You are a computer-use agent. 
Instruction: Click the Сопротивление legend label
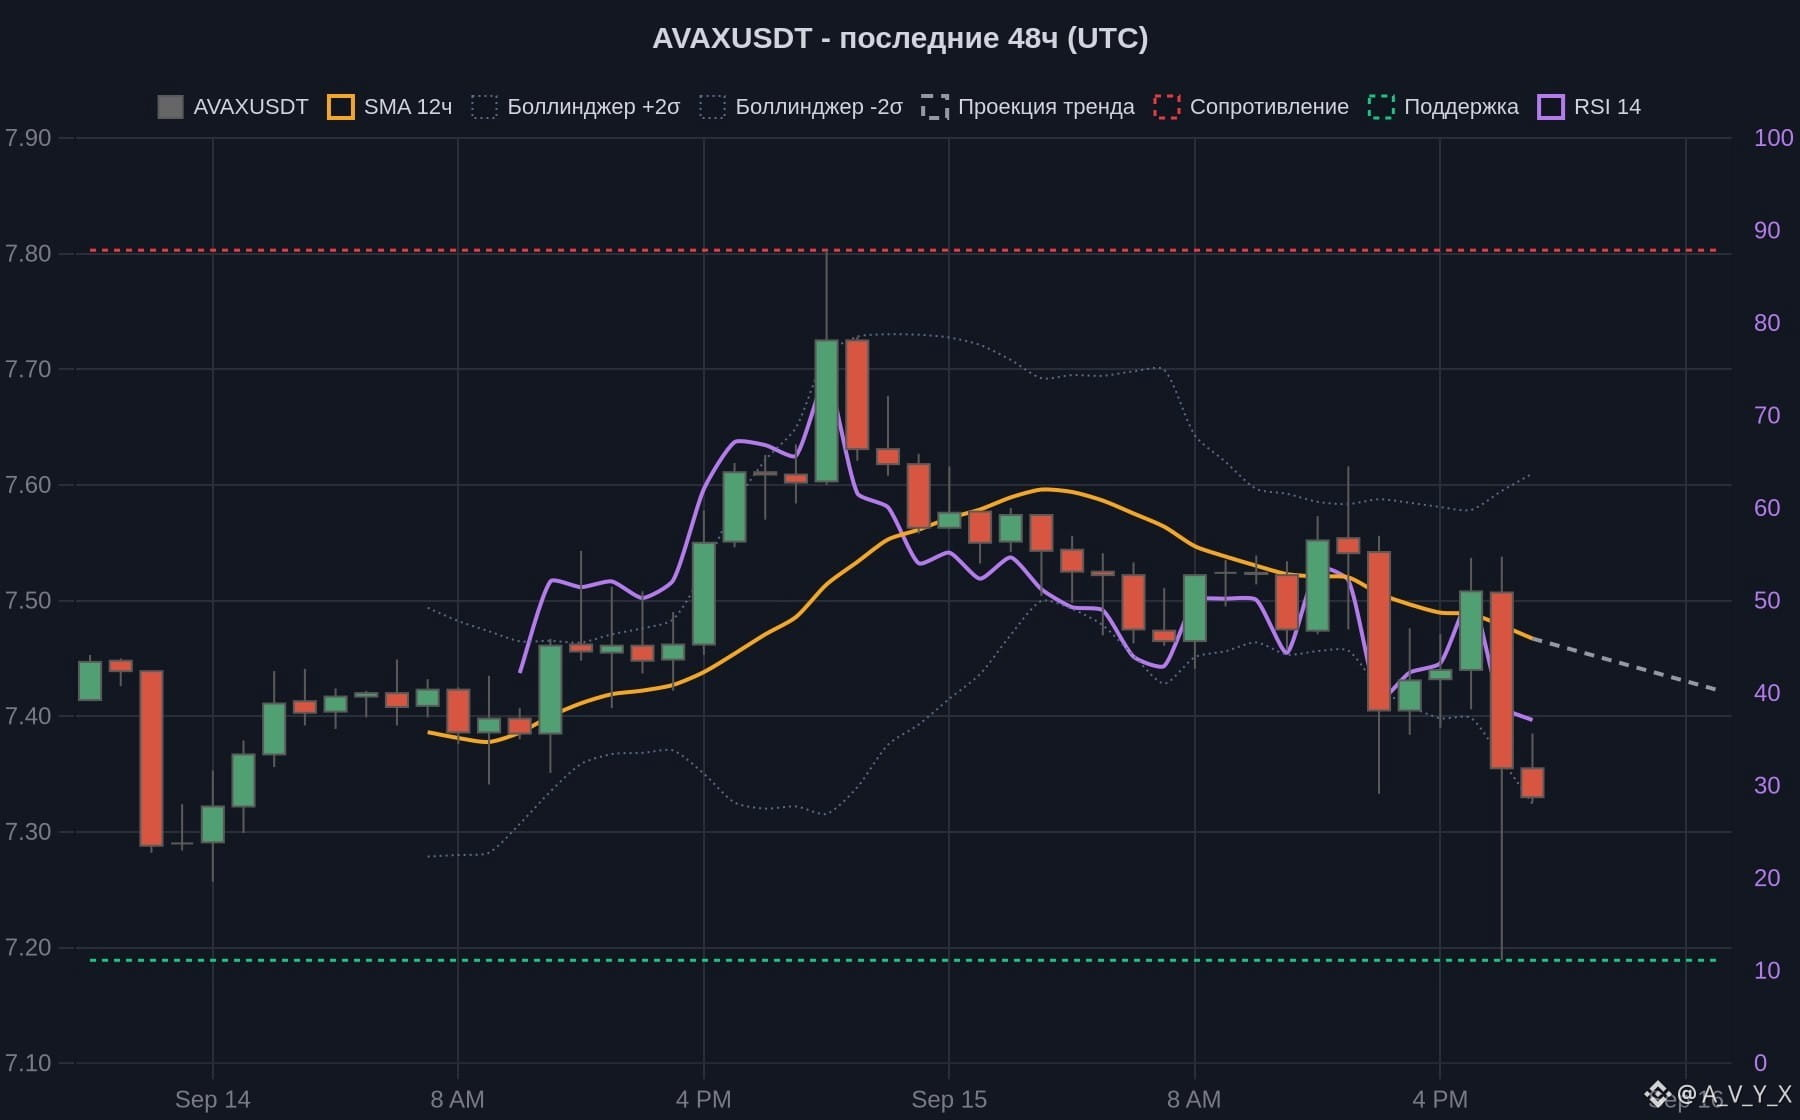pos(1269,107)
